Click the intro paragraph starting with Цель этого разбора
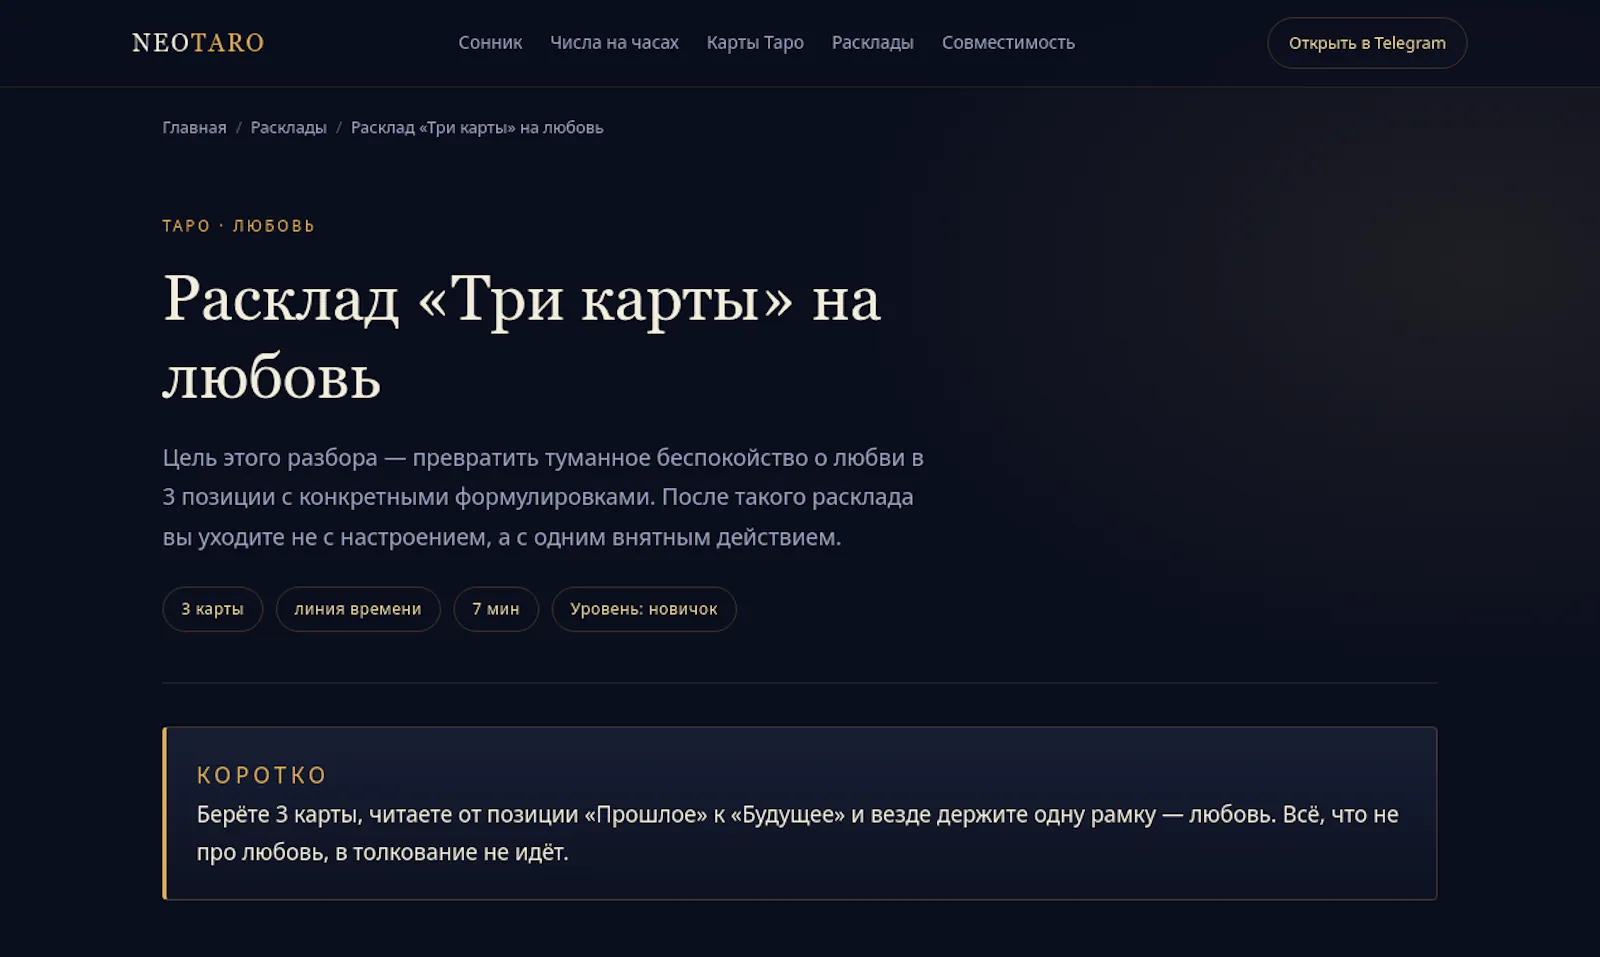Viewport: 1600px width, 957px height. pos(543,497)
